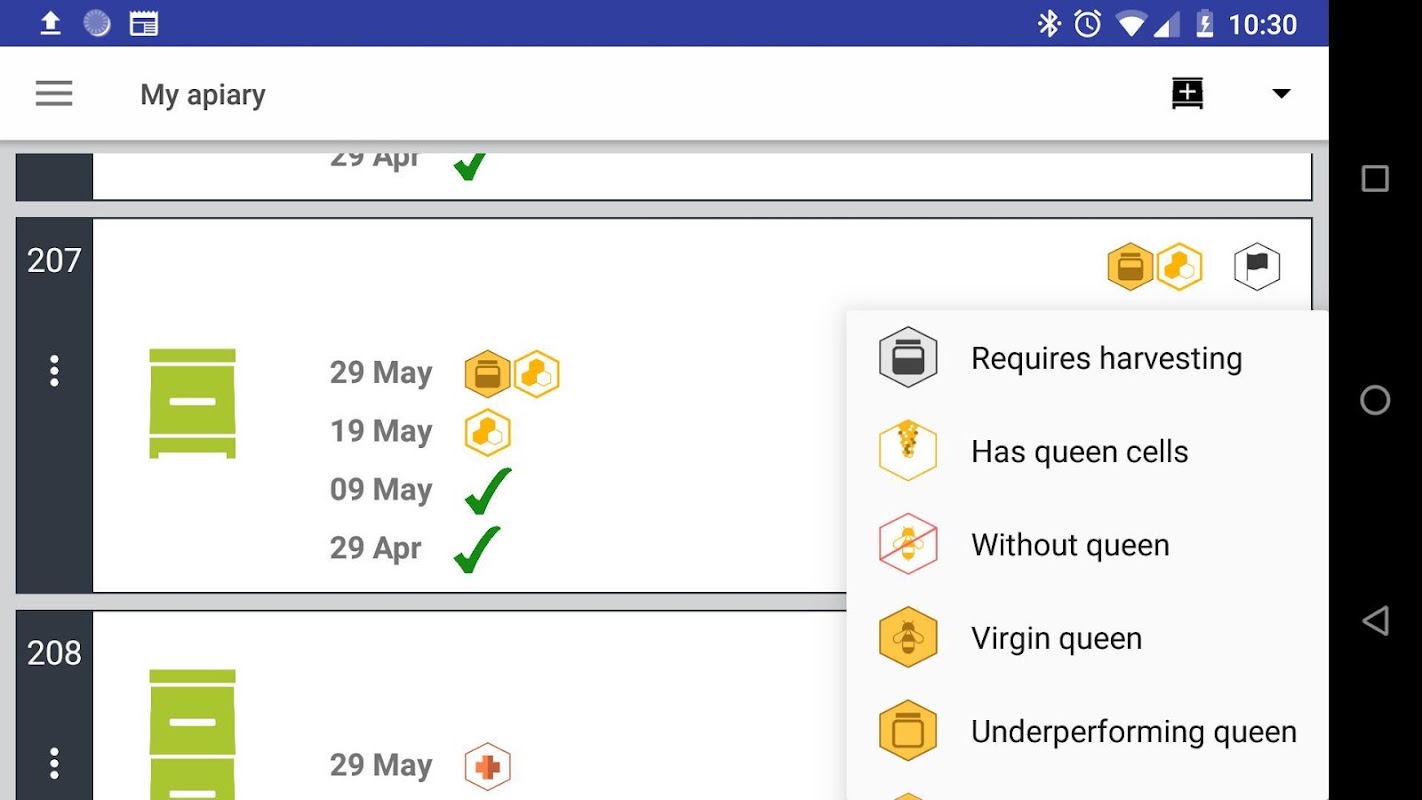Screen dimensions: 1422x800
Task: Expand the toolbar dropdown arrow
Action: click(1281, 94)
